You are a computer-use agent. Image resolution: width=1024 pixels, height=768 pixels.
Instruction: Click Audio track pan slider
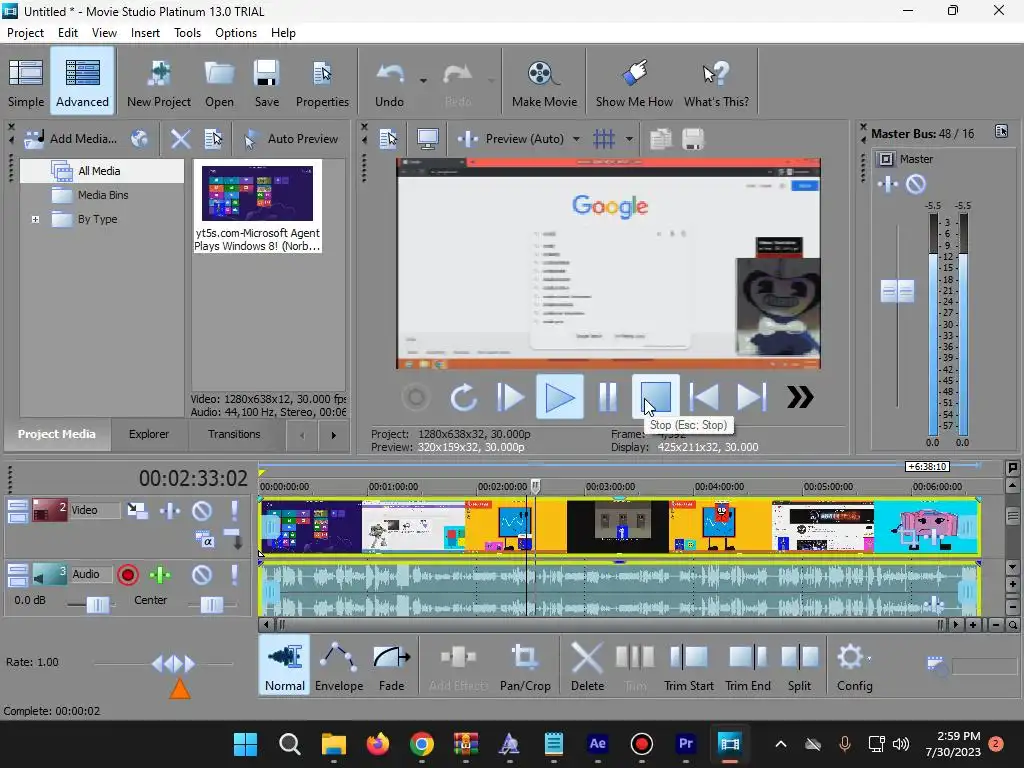pyautogui.click(x=212, y=605)
